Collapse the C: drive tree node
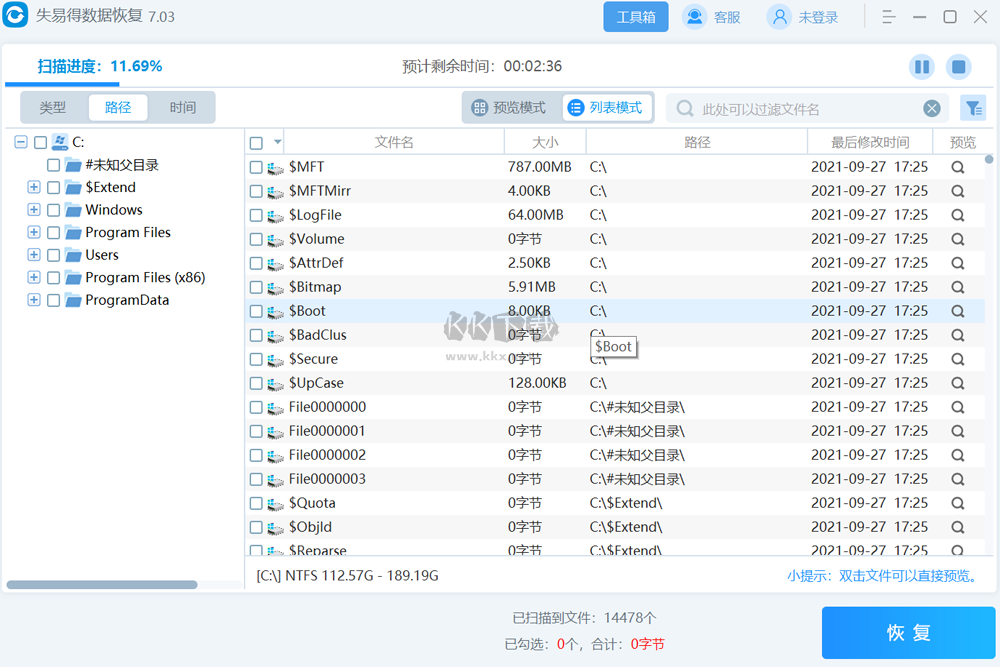Viewport: 1000px width, 667px height. click(x=21, y=142)
